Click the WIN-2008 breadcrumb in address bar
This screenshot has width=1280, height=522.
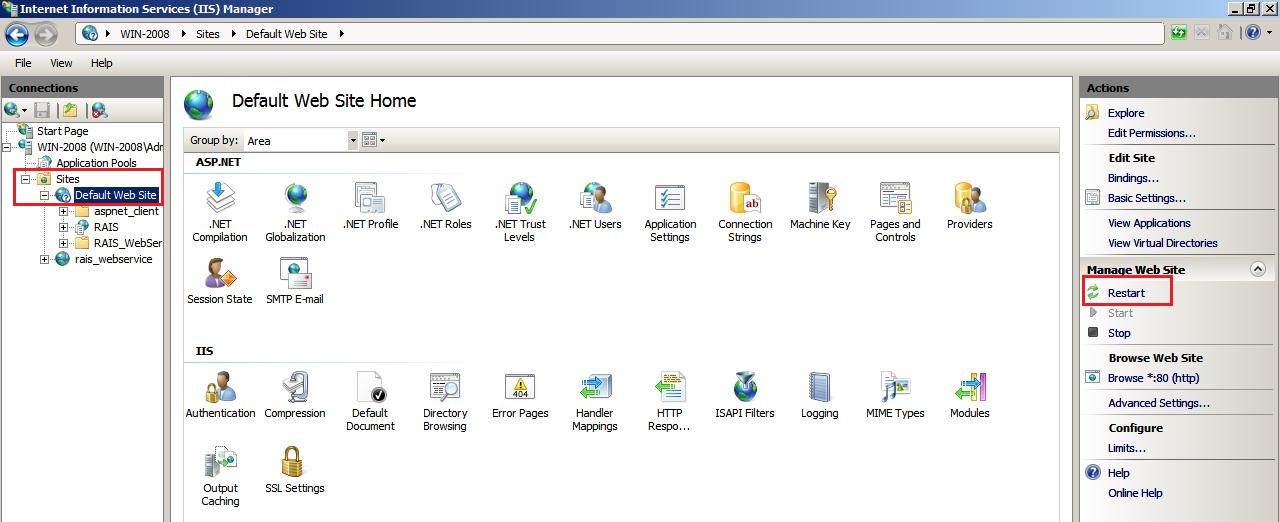tap(146, 34)
